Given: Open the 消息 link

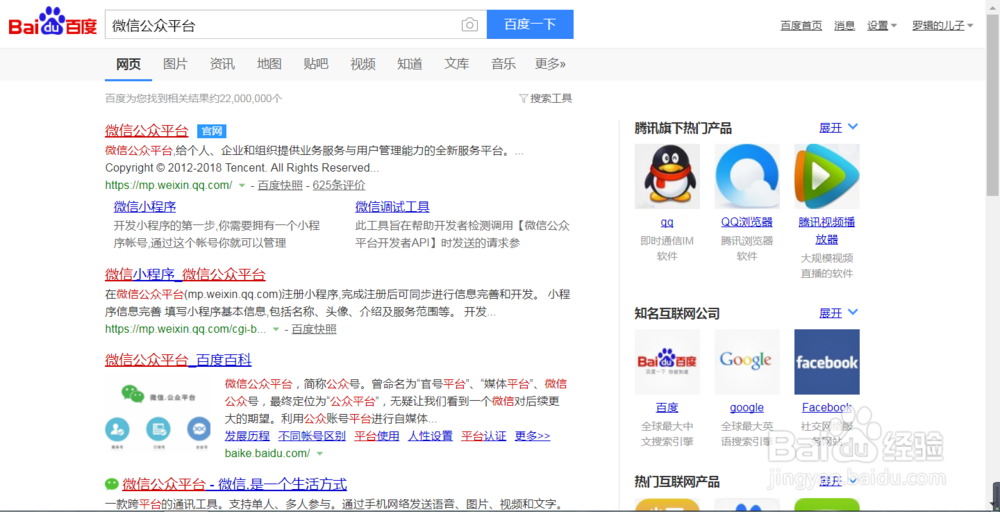Looking at the screenshot, I should (844, 26).
